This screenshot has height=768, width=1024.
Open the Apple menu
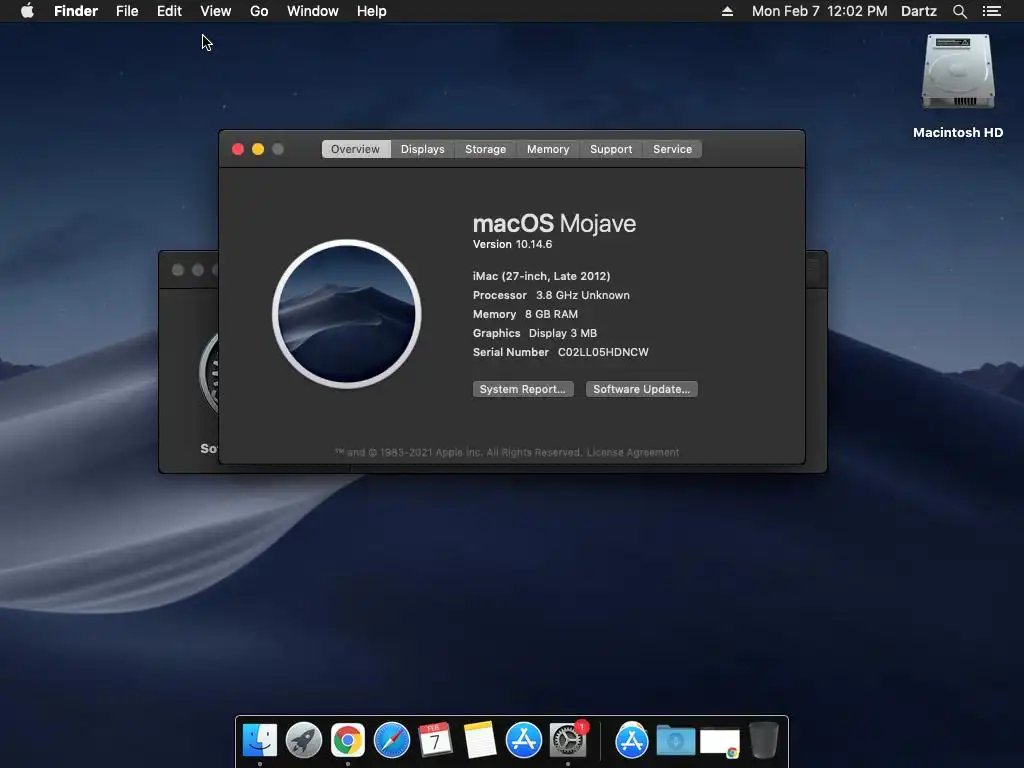27,11
